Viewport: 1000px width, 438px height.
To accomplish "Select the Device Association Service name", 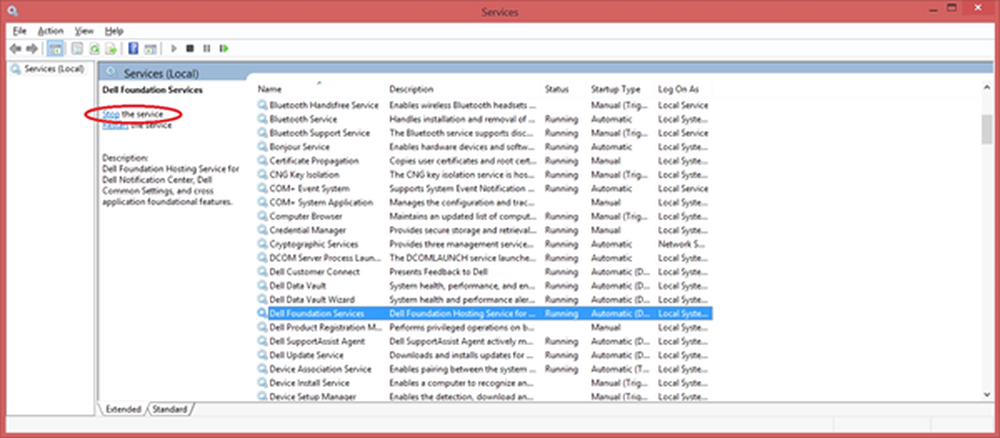I will tap(320, 369).
